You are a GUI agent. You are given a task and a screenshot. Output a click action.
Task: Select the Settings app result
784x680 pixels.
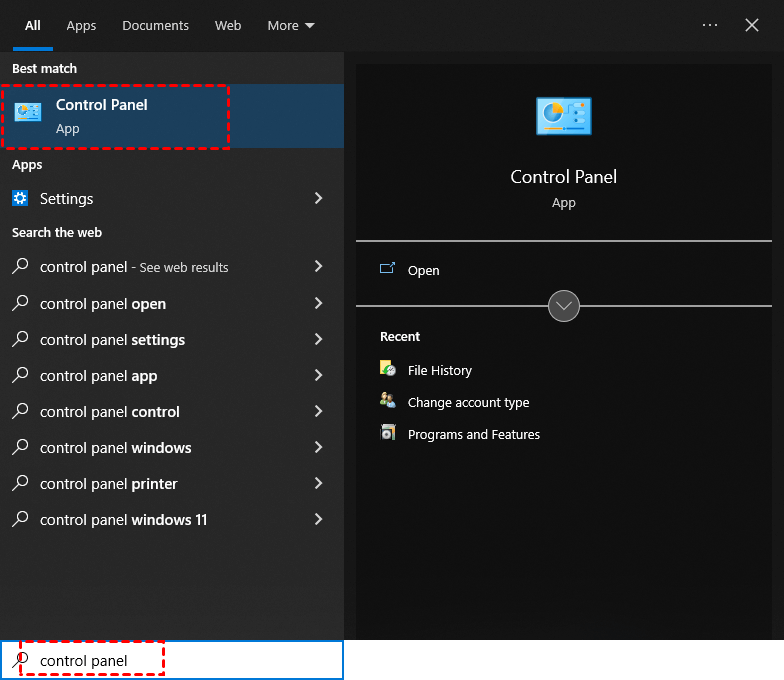coord(172,198)
